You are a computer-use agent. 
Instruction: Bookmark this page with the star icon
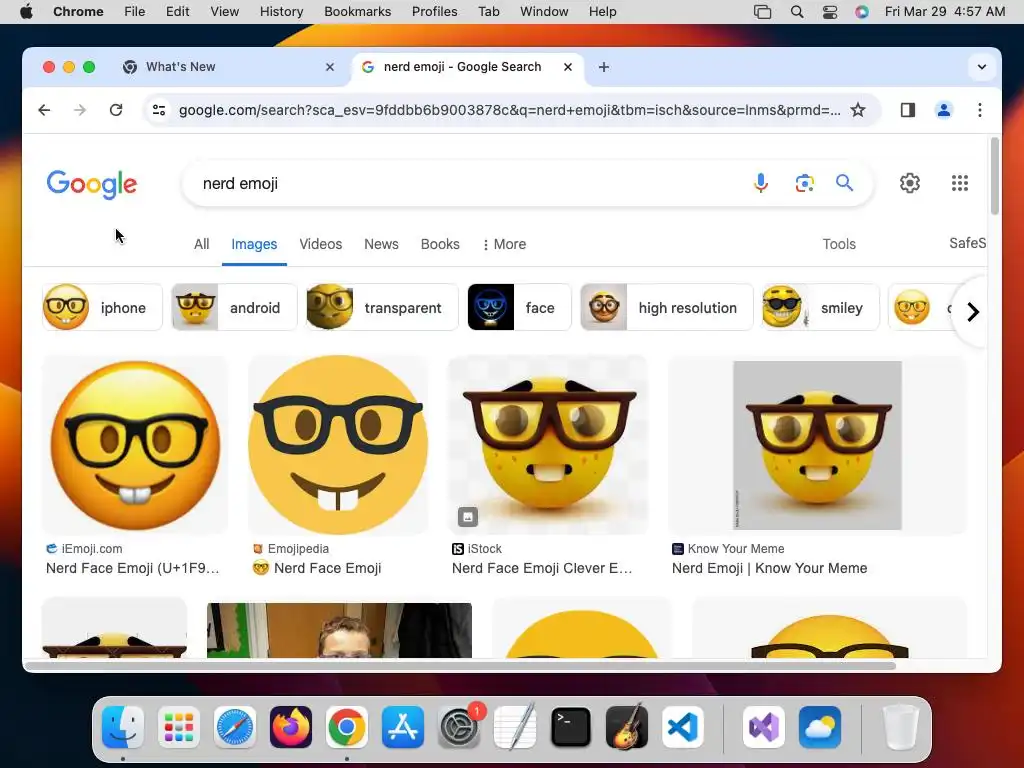tap(858, 110)
